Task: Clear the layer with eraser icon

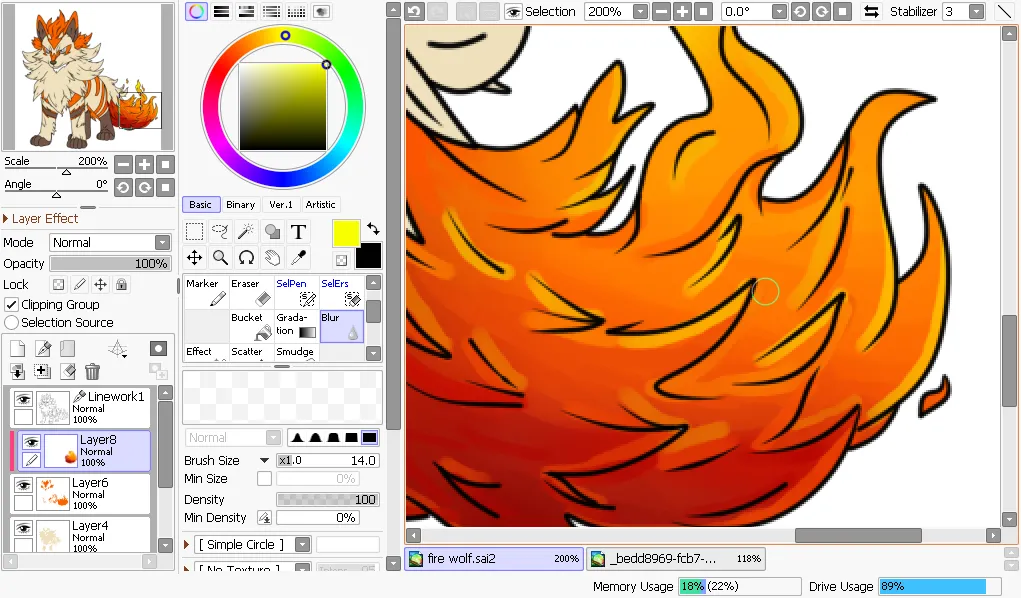Action: (x=68, y=371)
